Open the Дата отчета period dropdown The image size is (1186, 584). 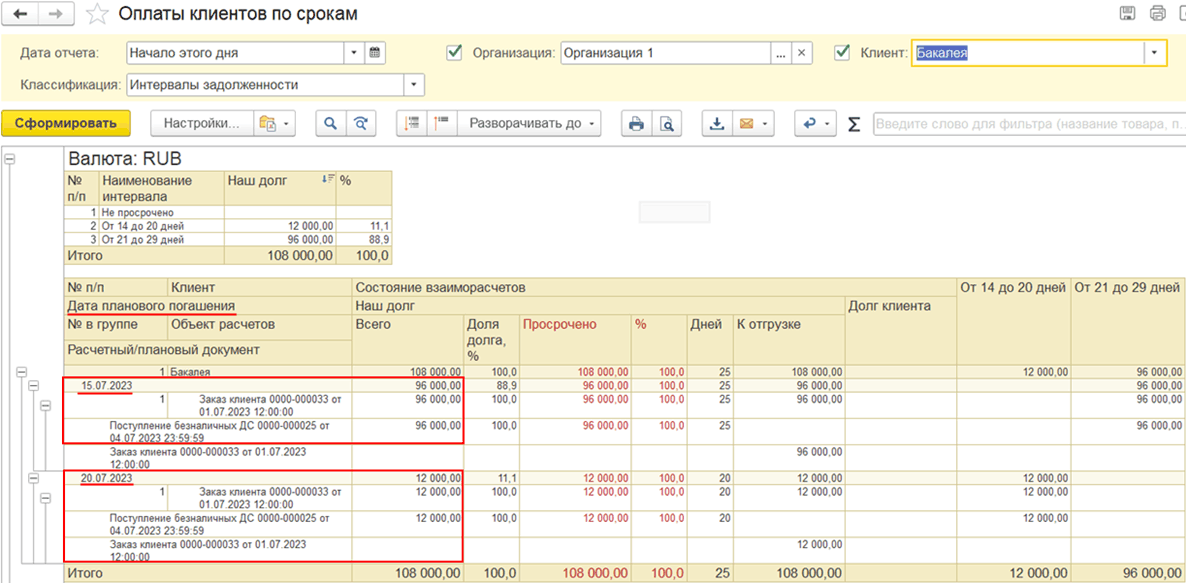354,53
